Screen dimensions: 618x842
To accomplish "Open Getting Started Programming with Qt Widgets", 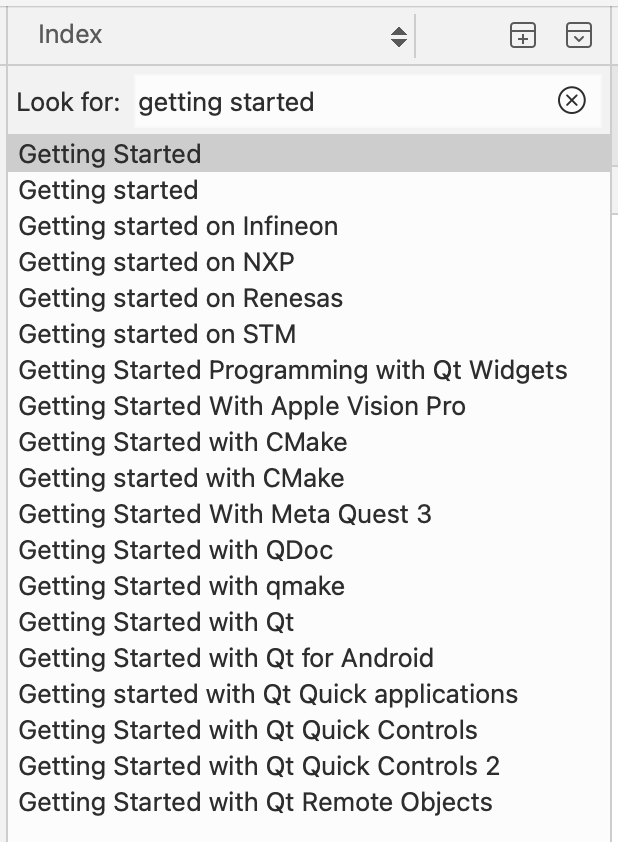I will tap(309, 370).
